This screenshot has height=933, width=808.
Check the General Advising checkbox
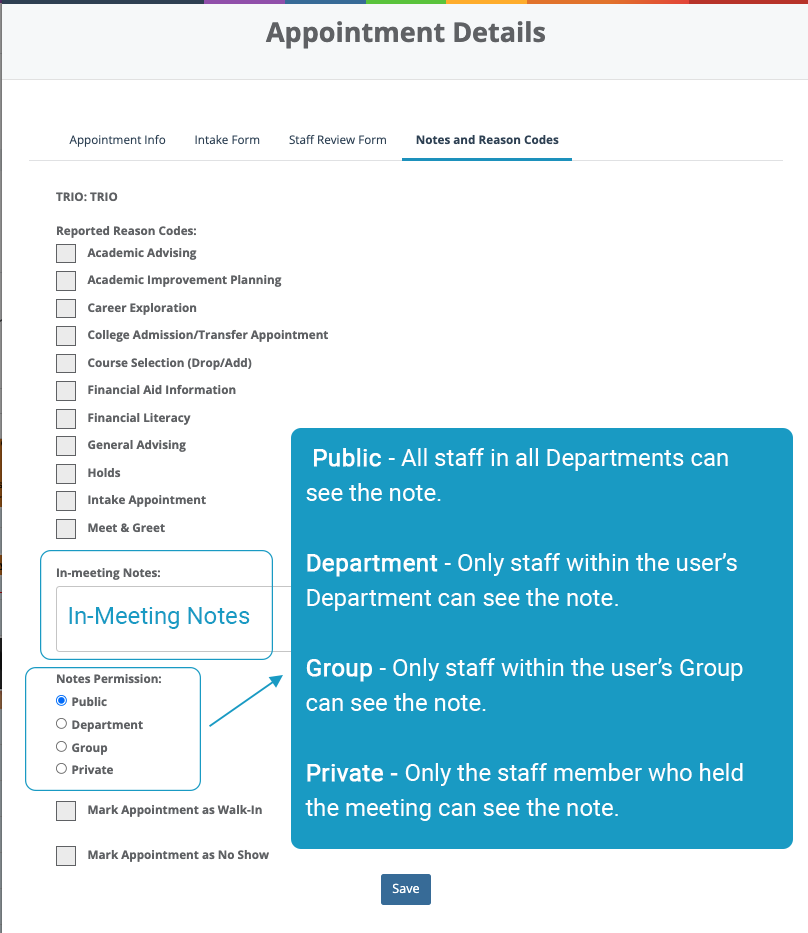click(65, 445)
